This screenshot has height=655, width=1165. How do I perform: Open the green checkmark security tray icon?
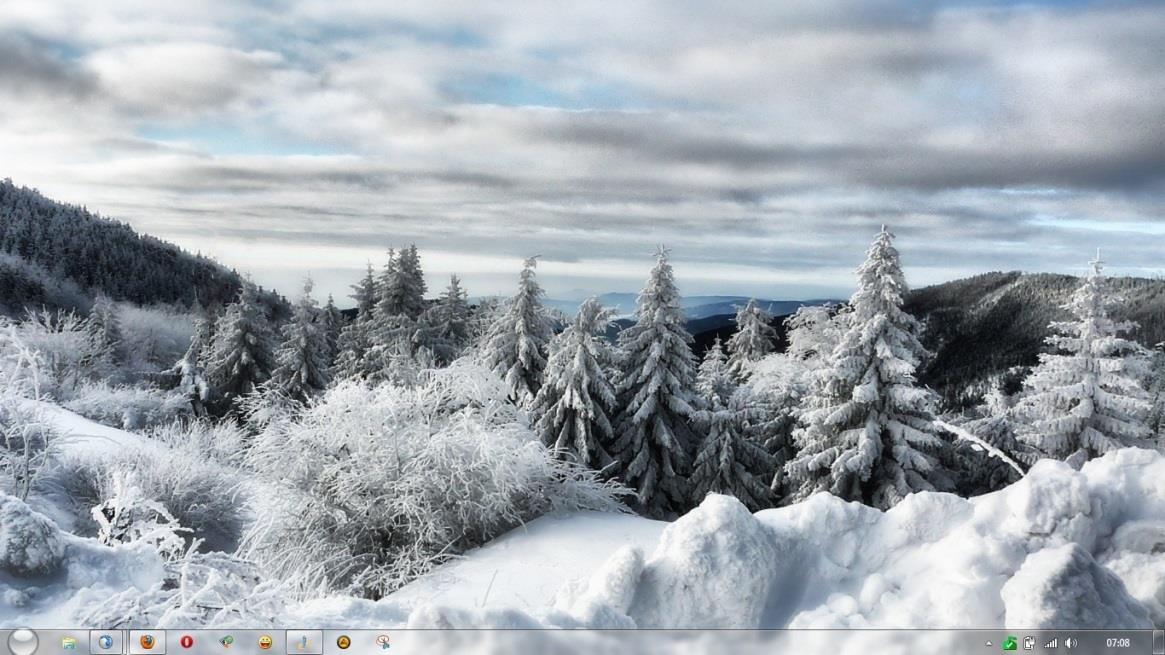[1009, 644]
